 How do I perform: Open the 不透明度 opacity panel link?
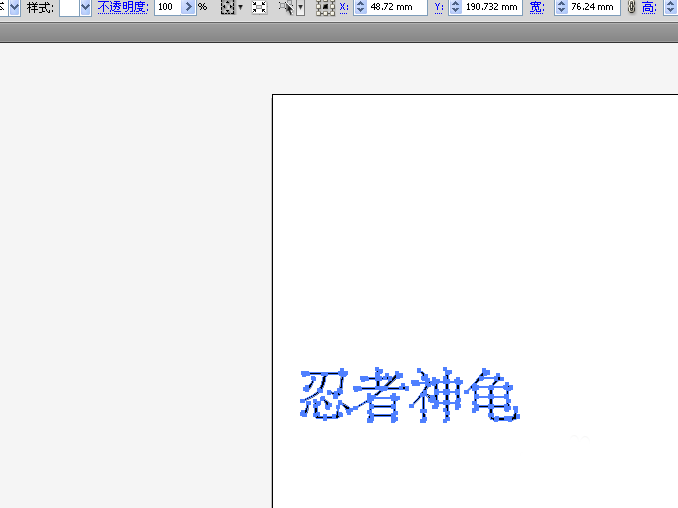pyautogui.click(x=123, y=7)
